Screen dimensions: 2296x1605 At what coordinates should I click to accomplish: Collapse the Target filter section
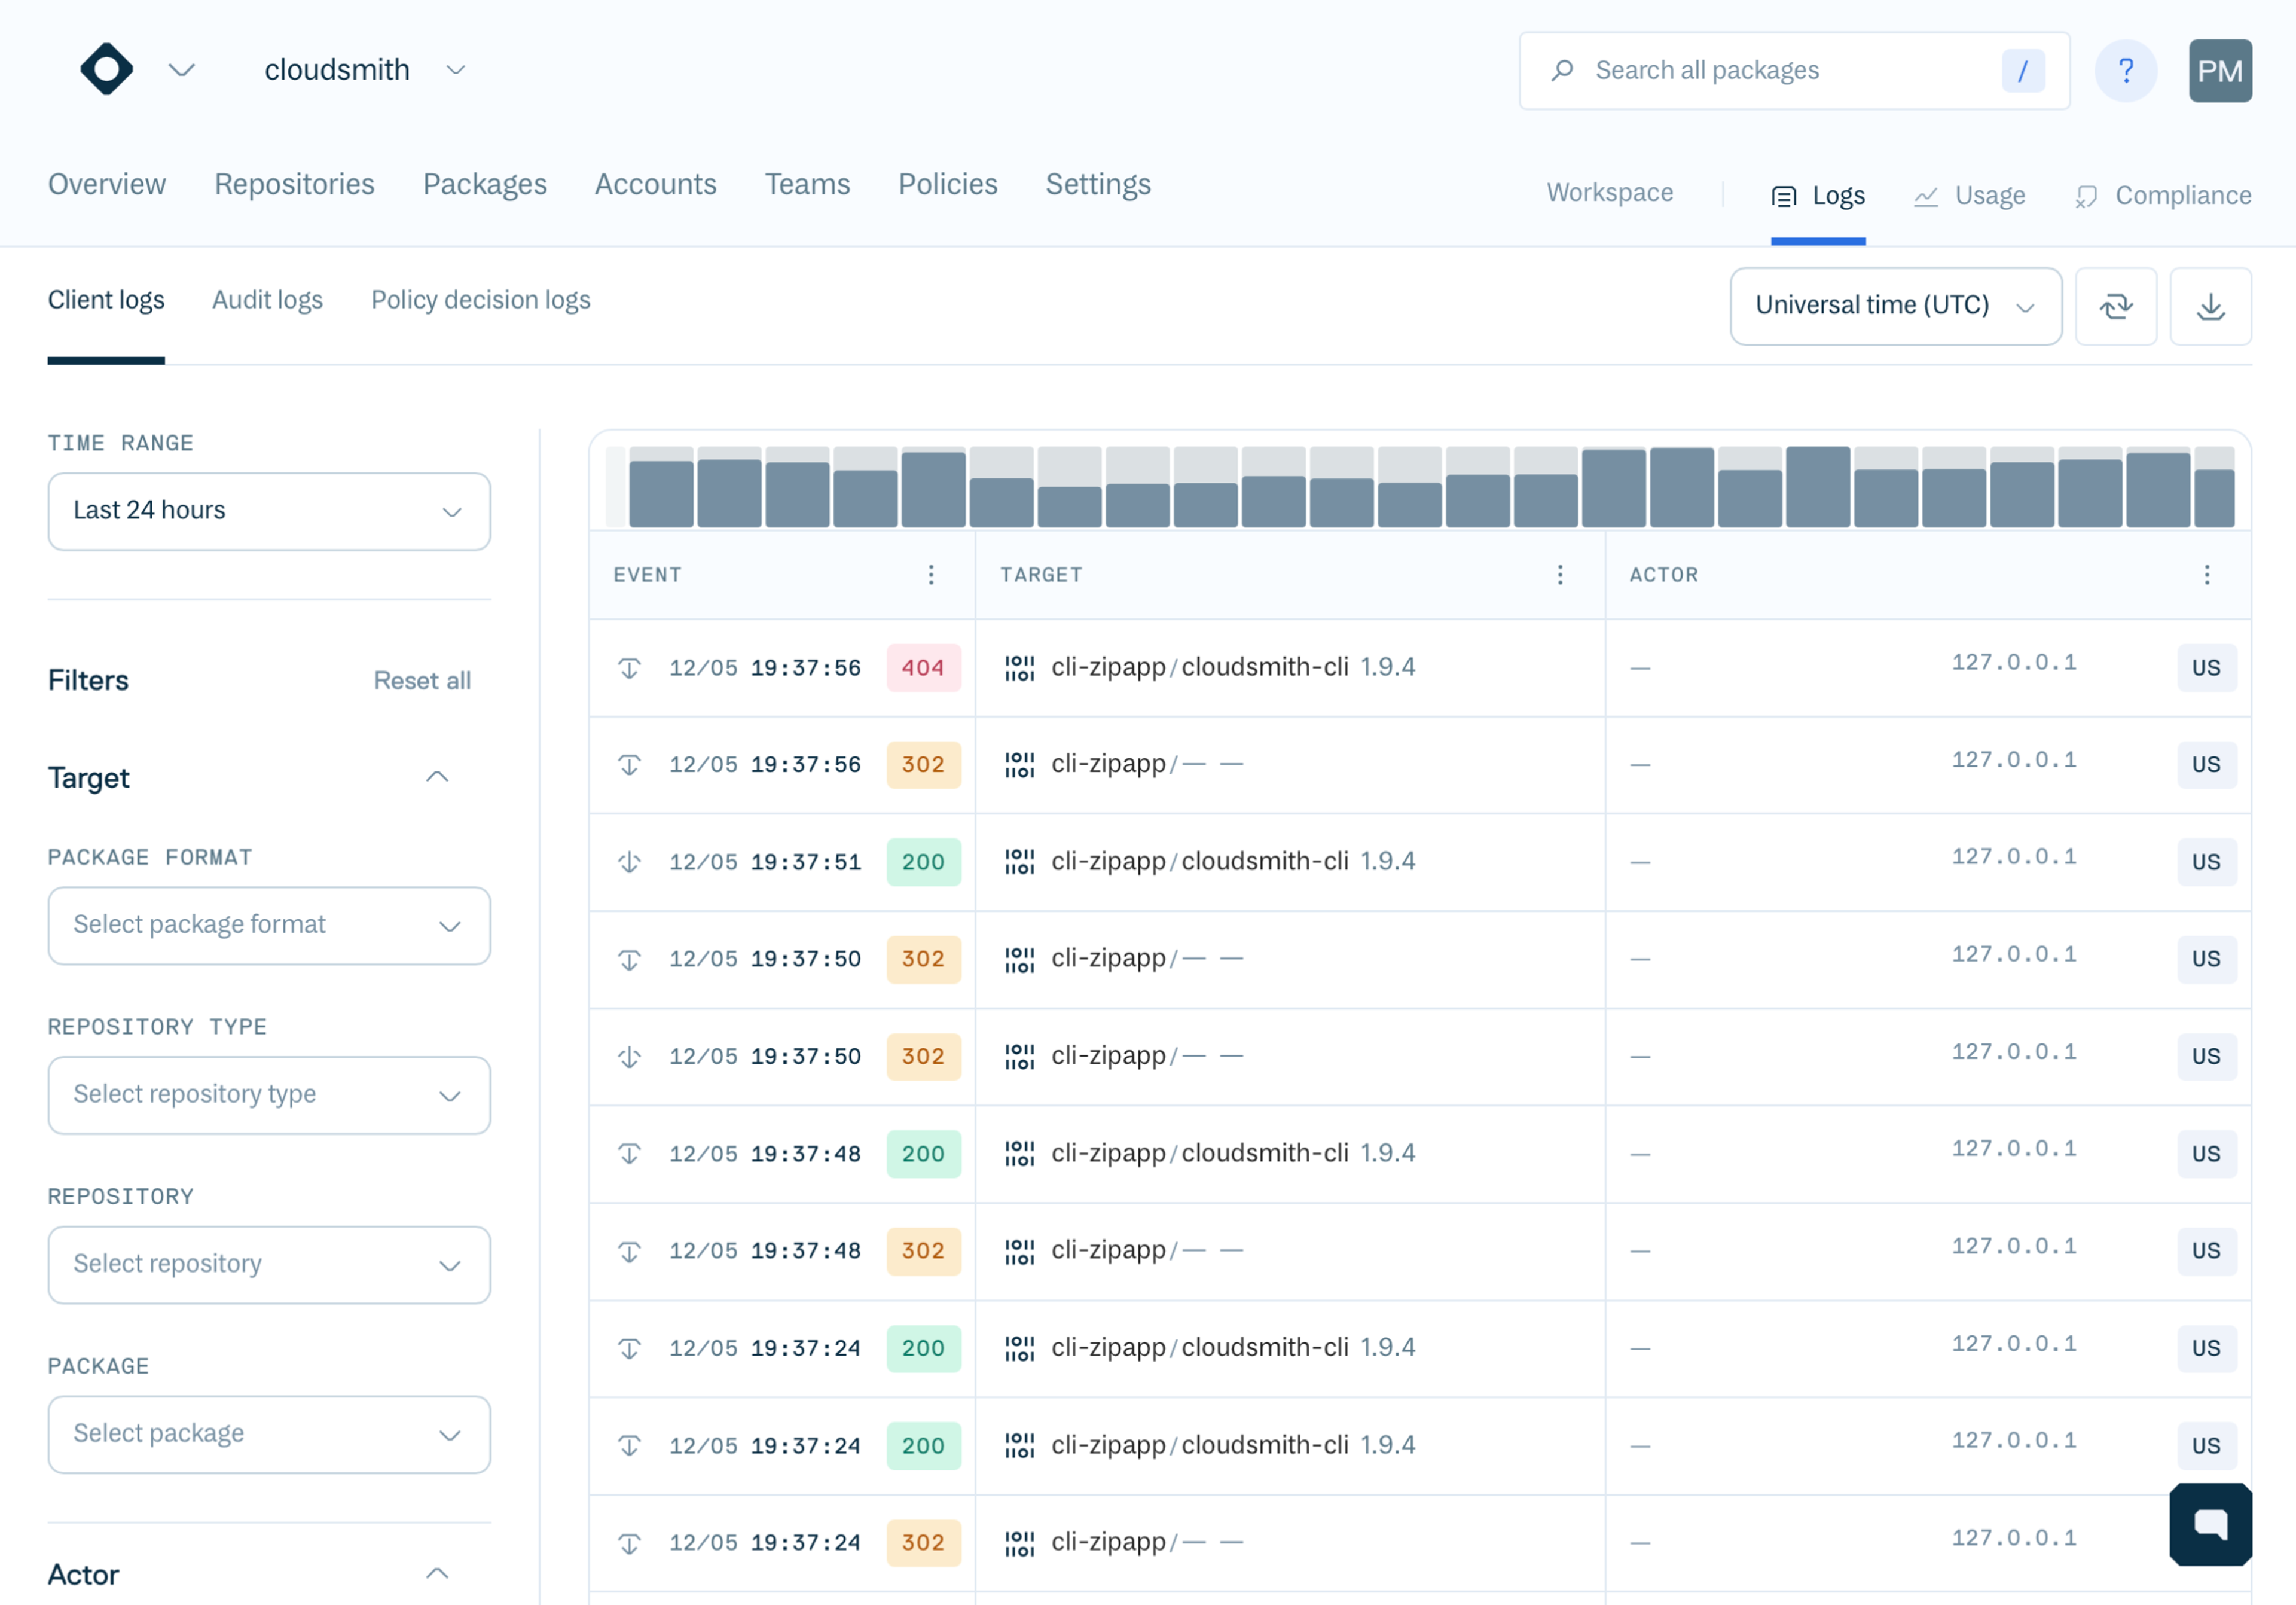pyautogui.click(x=437, y=777)
